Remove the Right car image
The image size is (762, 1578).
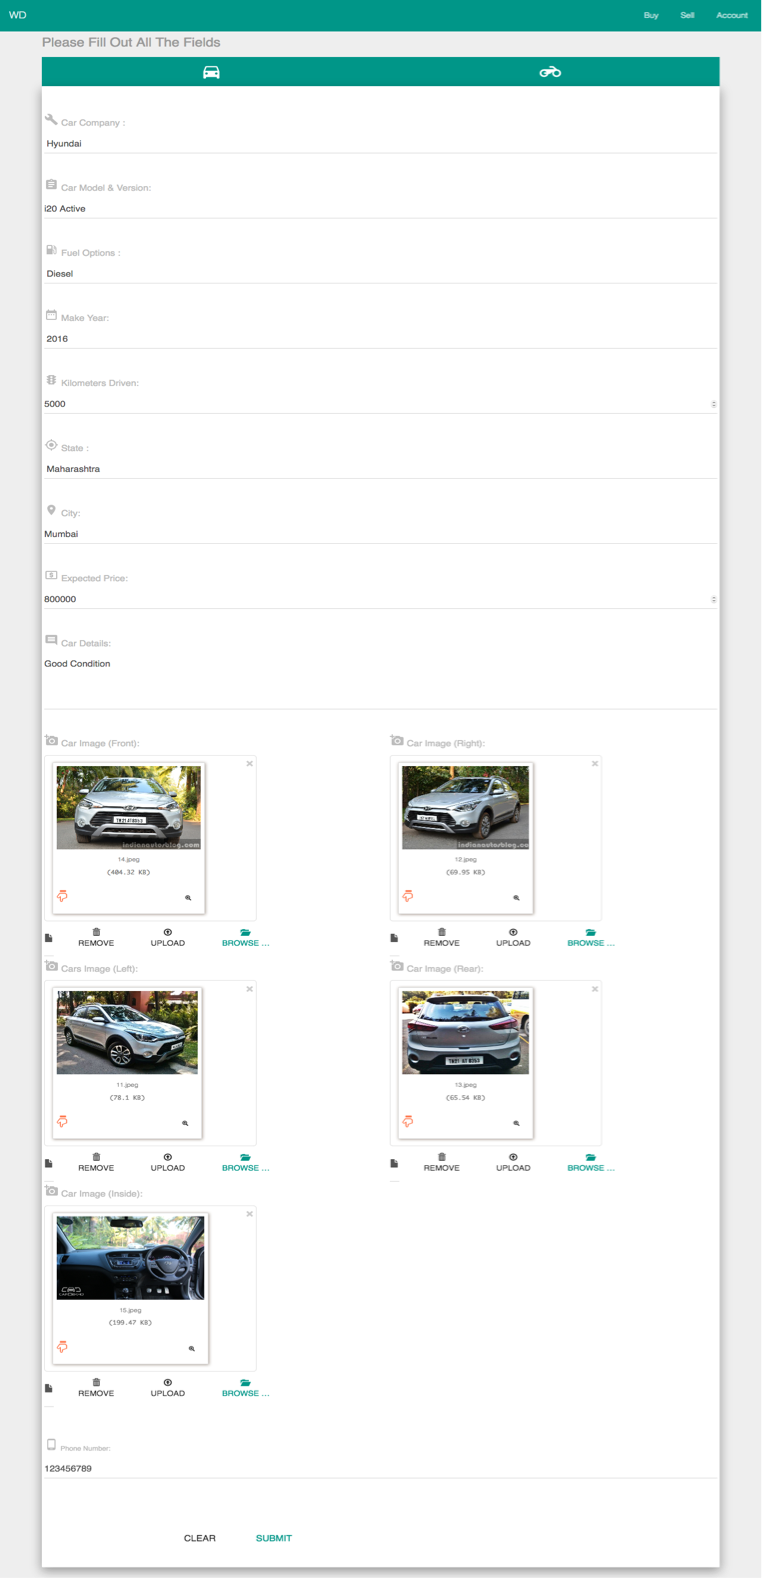click(441, 938)
